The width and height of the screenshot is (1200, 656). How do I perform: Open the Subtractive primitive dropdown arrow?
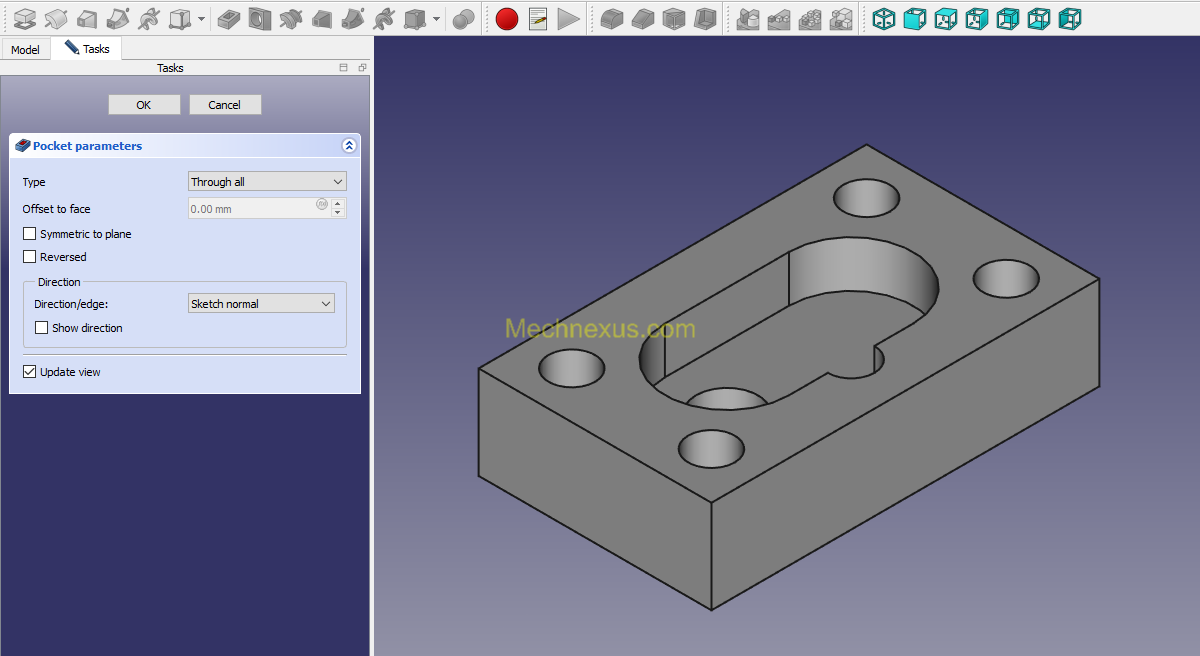(437, 18)
